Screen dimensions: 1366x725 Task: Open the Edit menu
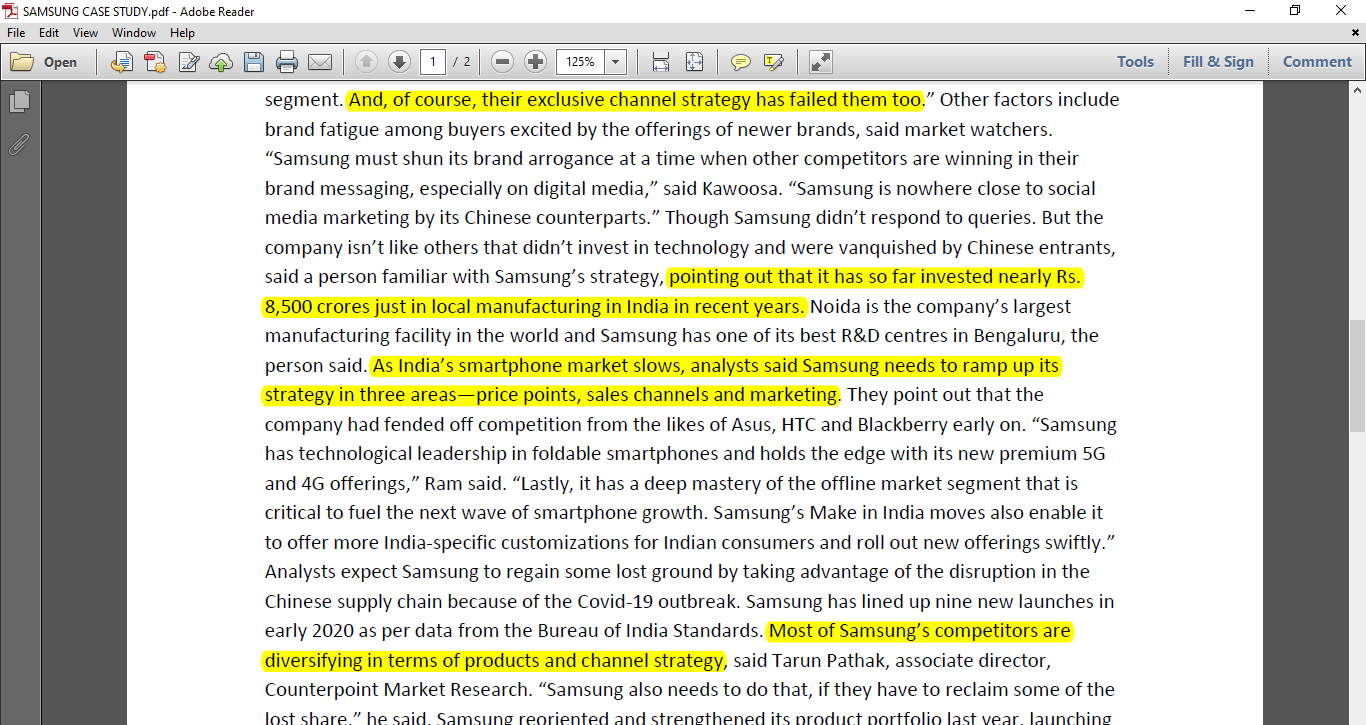49,33
